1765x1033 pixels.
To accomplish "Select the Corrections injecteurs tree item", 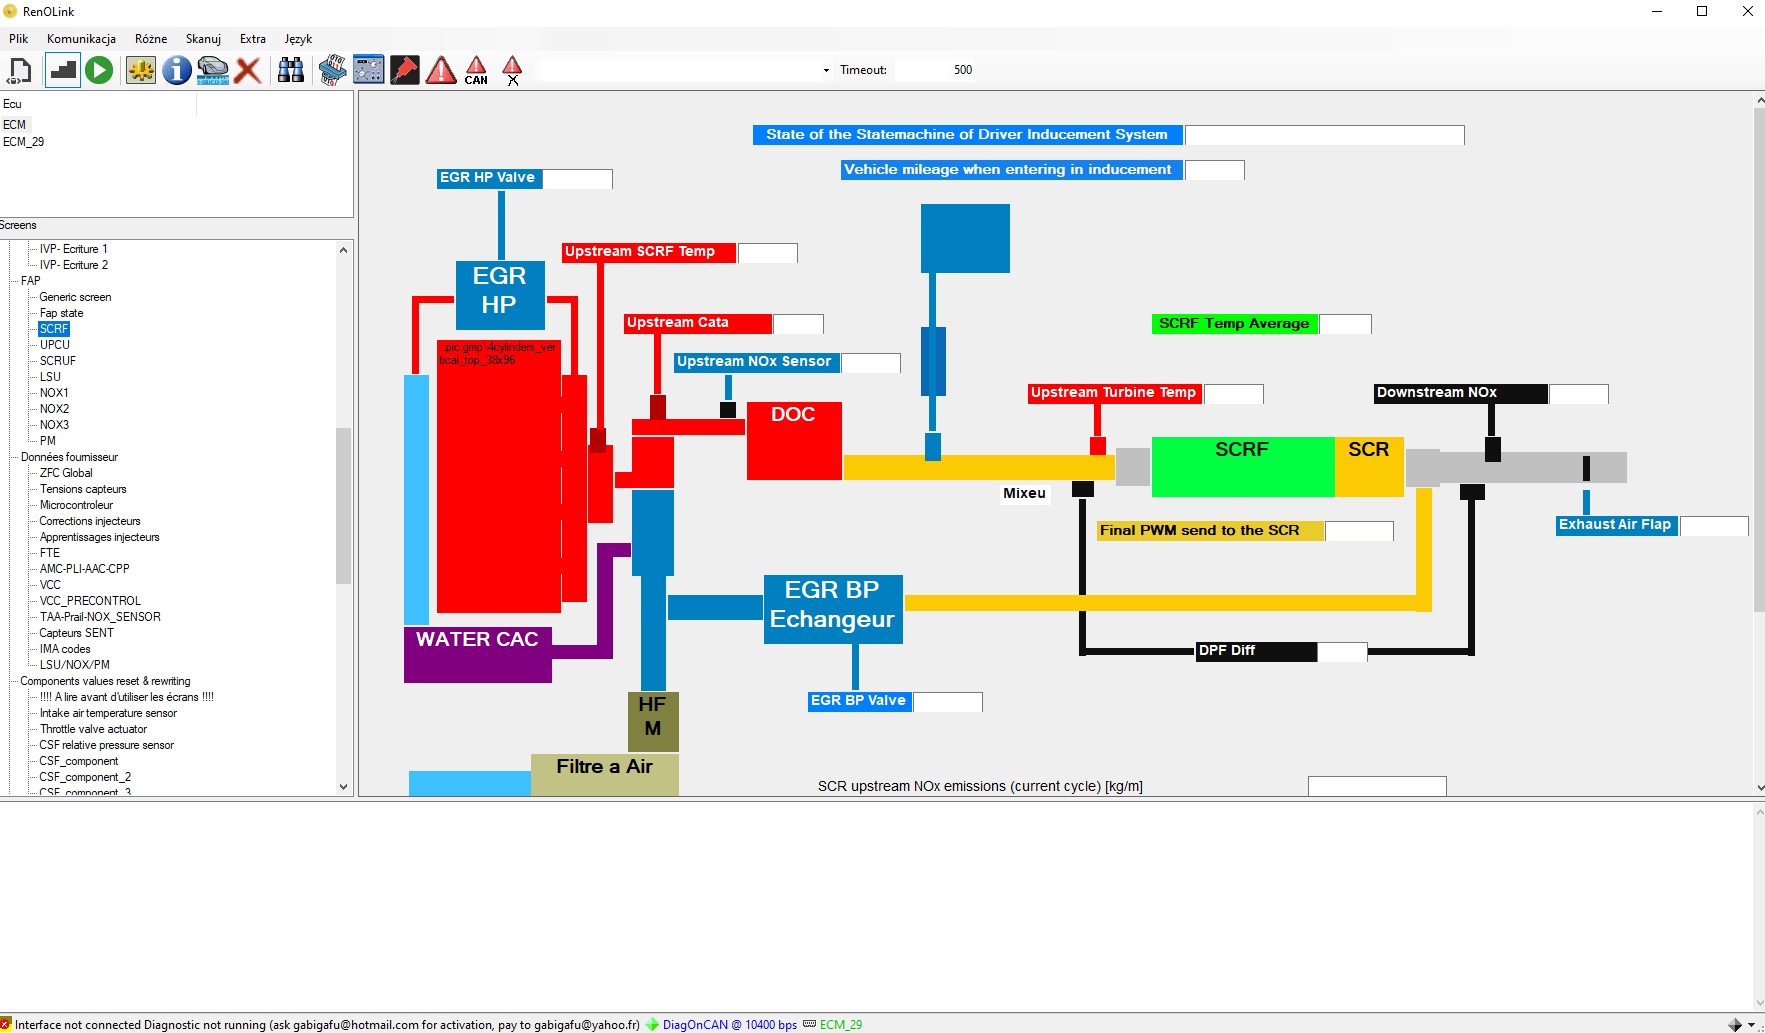I will coord(90,521).
